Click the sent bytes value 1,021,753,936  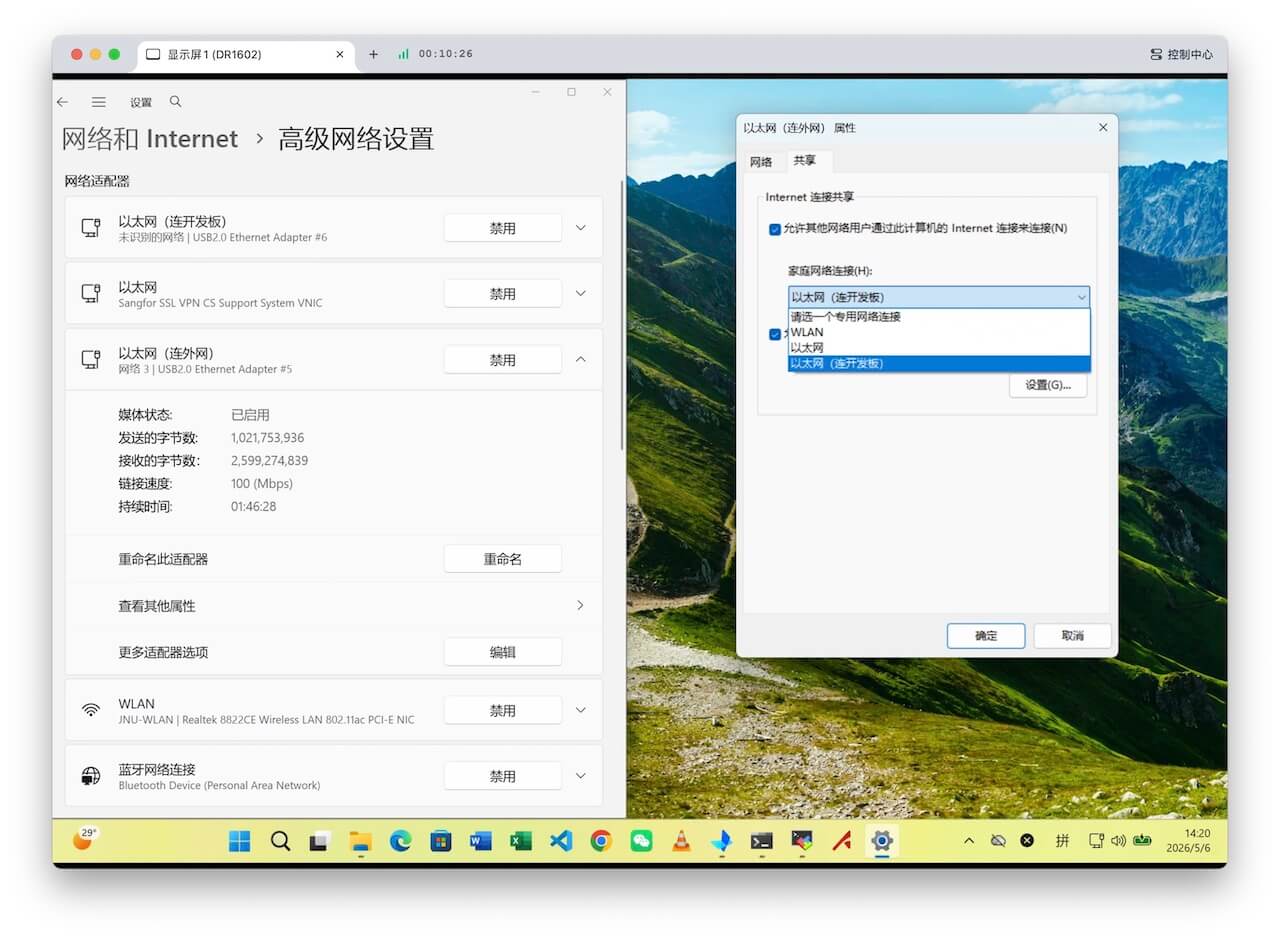pyautogui.click(x=267, y=438)
